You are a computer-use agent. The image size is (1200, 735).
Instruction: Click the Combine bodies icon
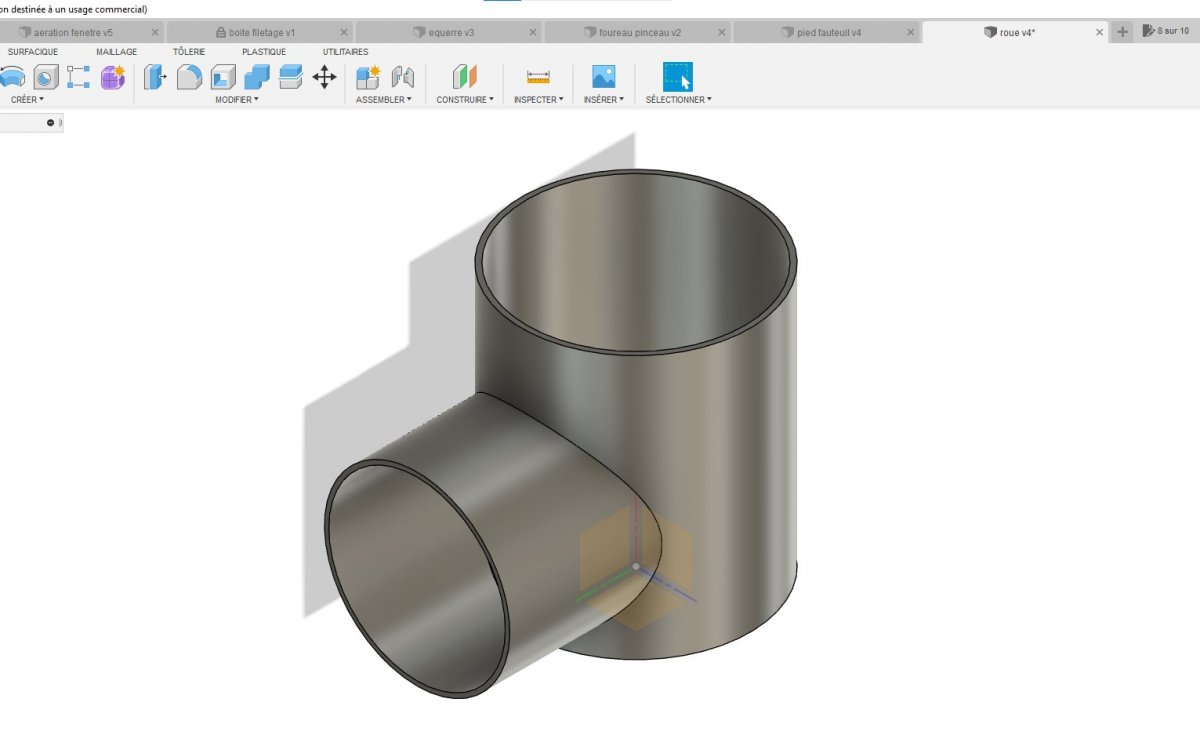pos(257,77)
